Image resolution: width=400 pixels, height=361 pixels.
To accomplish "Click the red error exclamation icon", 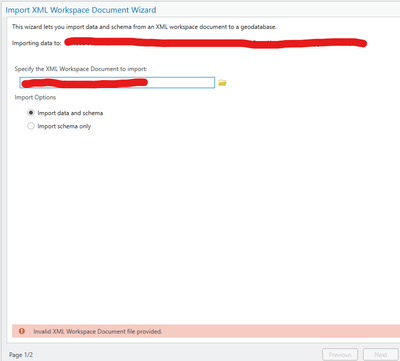I will pyautogui.click(x=22, y=331).
